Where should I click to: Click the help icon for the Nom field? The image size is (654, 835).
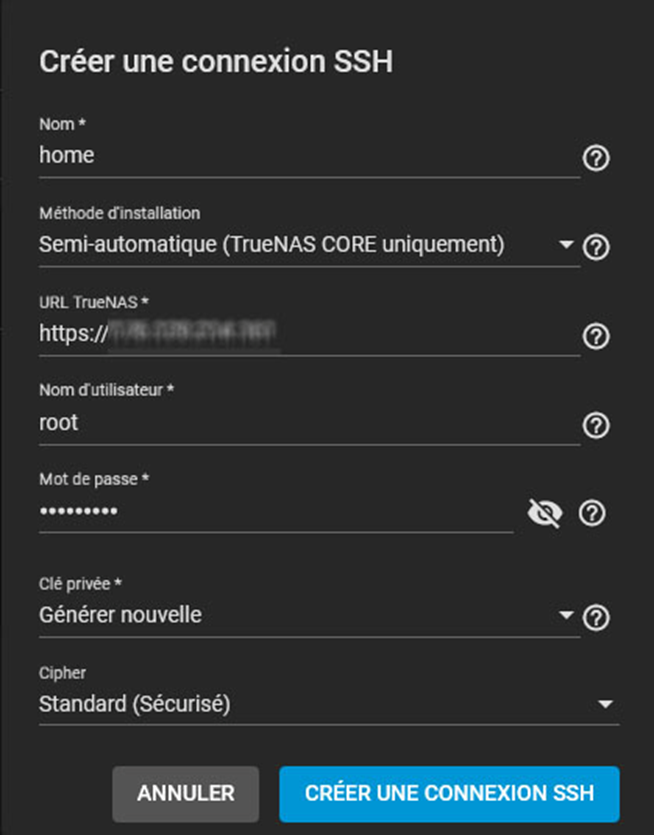596,158
